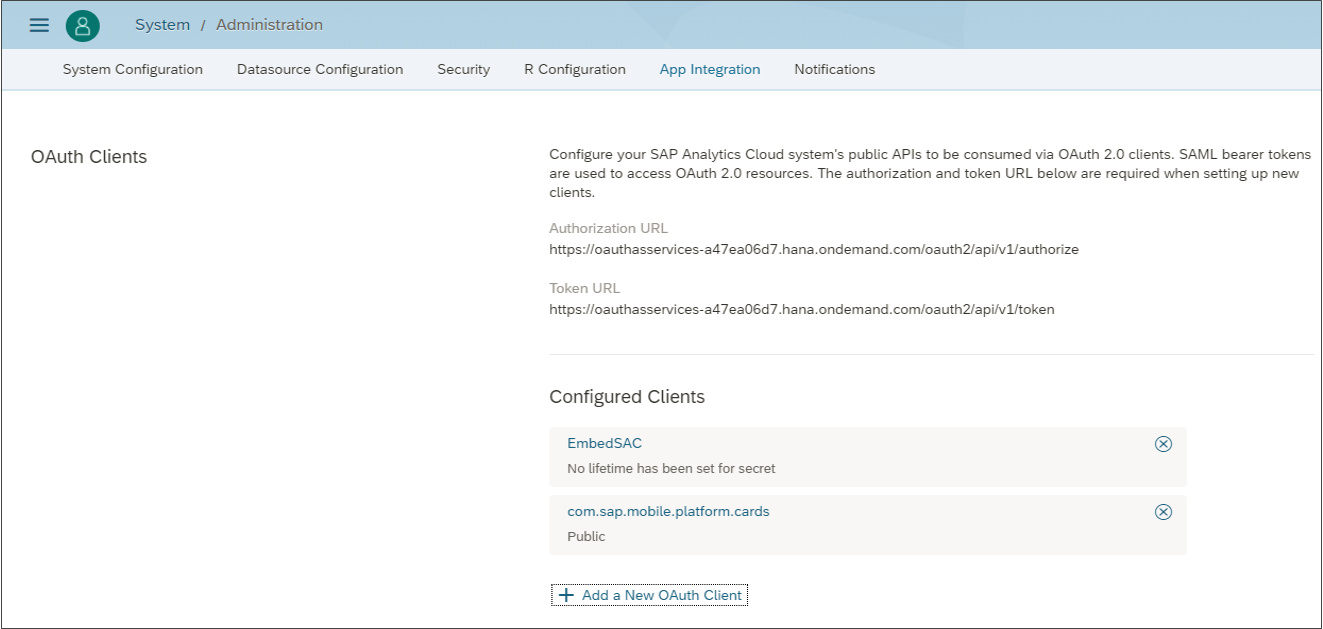The width and height of the screenshot is (1323, 629).
Task: Open the System Configuration tab
Action: pyautogui.click(x=133, y=69)
